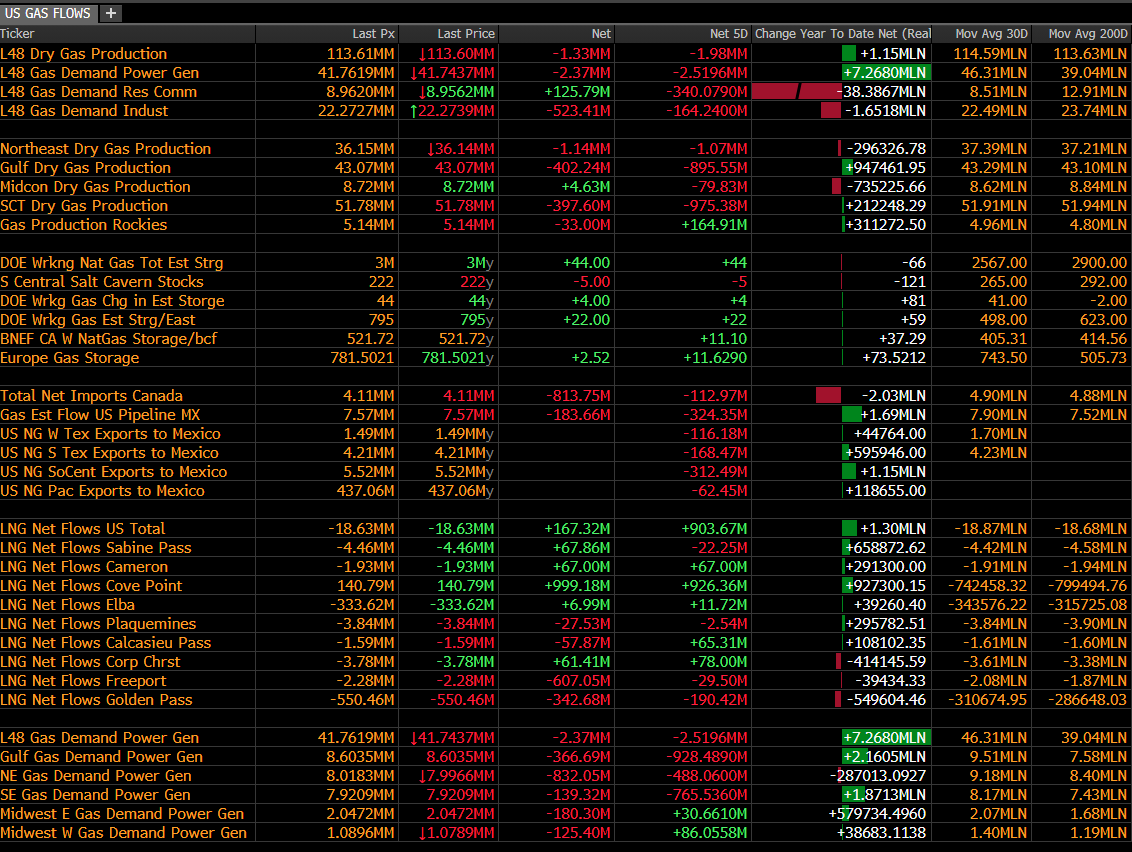Select DOE Wrkng Nat Gas Tot Est Strg

(x=112, y=263)
